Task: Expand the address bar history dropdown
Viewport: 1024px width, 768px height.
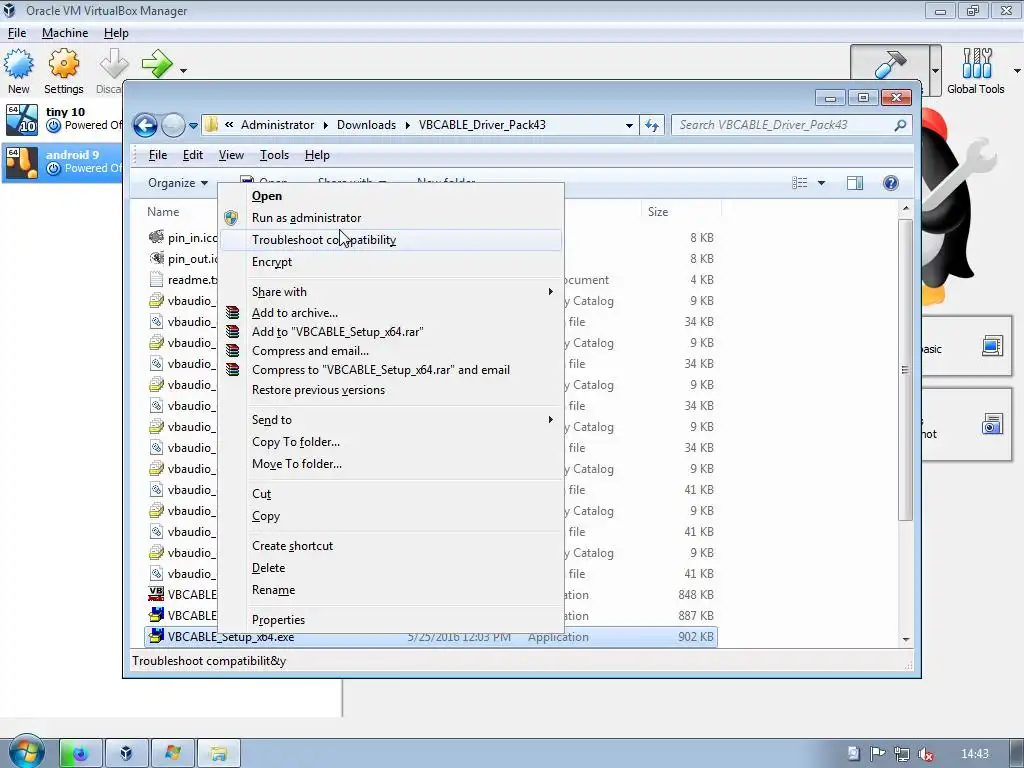Action: [629, 125]
